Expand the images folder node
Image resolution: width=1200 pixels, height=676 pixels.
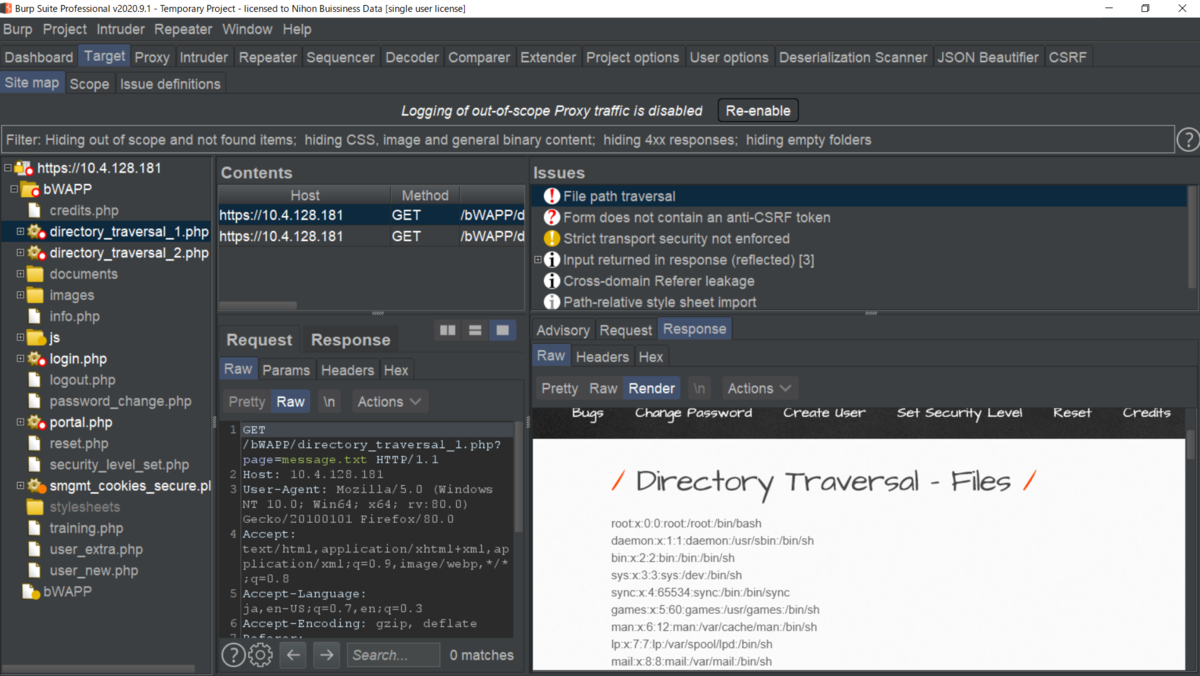coord(20,295)
